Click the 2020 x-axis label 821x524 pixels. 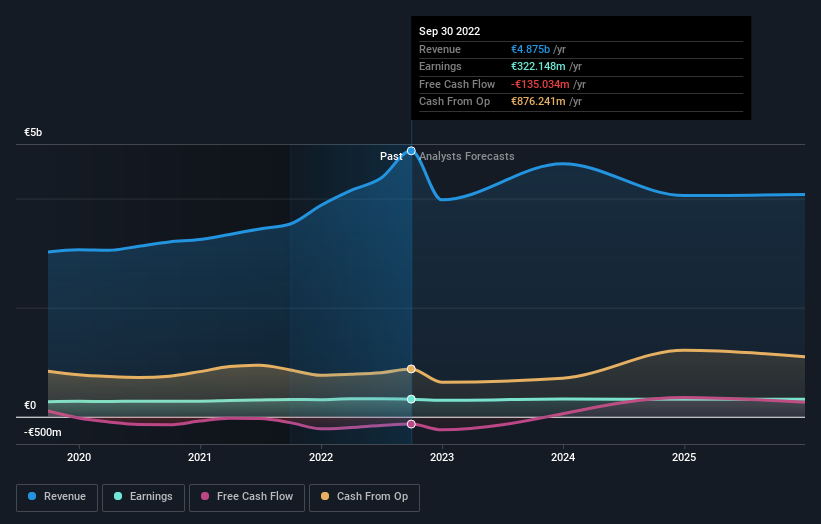tap(79, 458)
